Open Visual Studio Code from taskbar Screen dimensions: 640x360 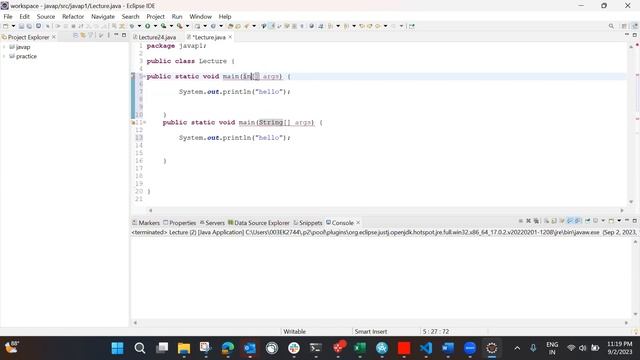click(x=426, y=348)
